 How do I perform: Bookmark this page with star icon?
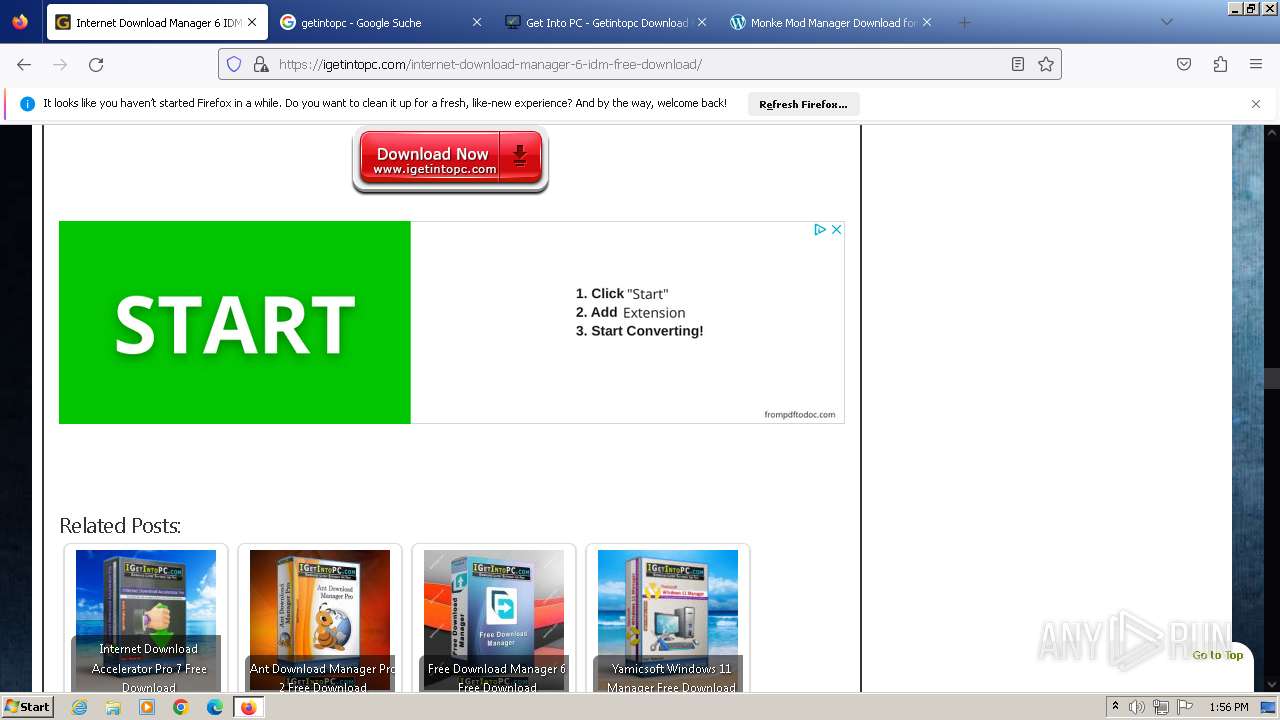point(1046,64)
